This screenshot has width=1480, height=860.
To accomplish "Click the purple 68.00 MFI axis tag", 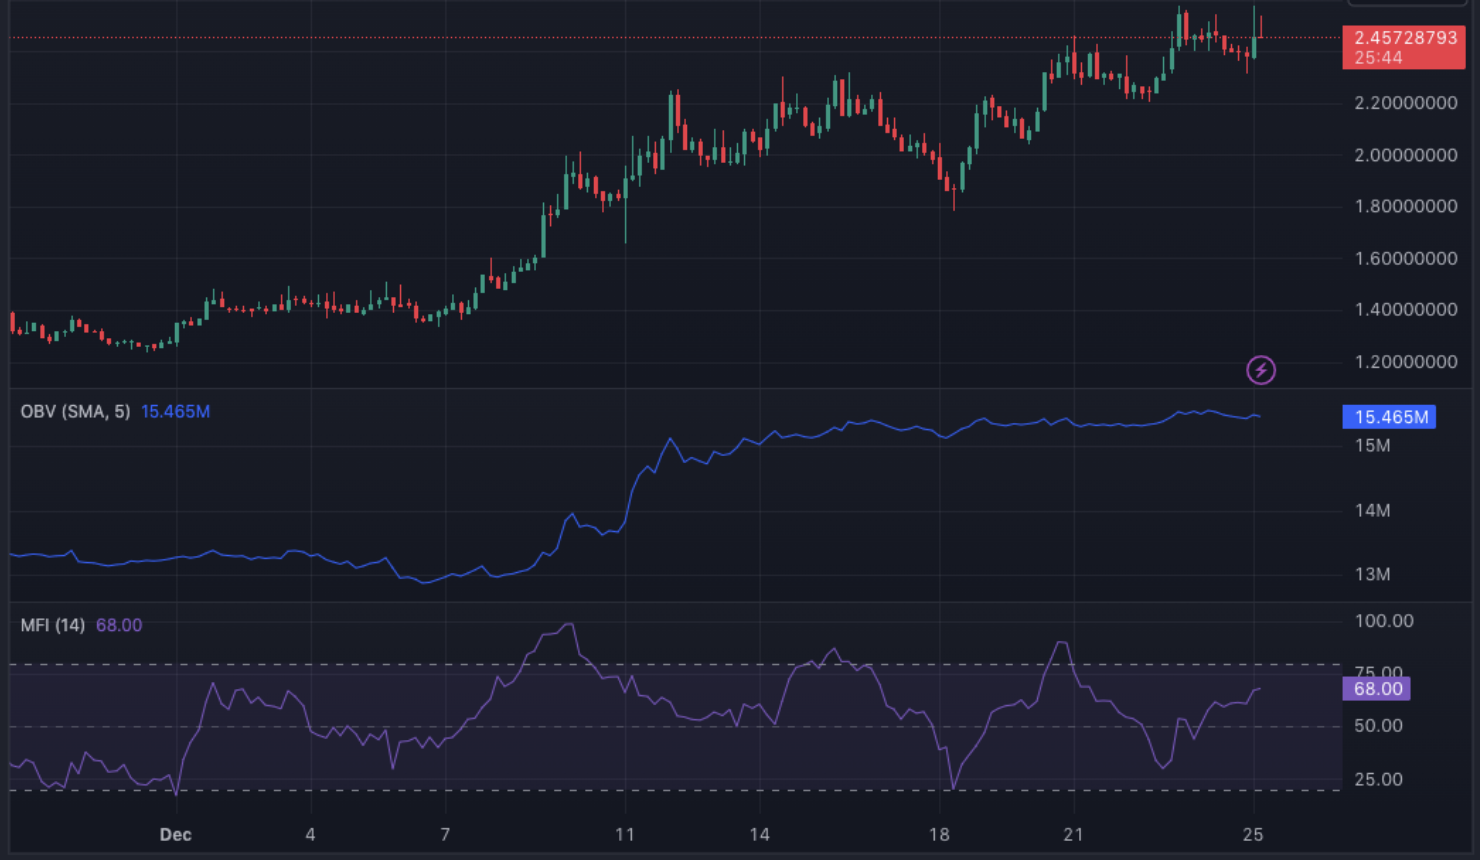I will pyautogui.click(x=1377, y=689).
